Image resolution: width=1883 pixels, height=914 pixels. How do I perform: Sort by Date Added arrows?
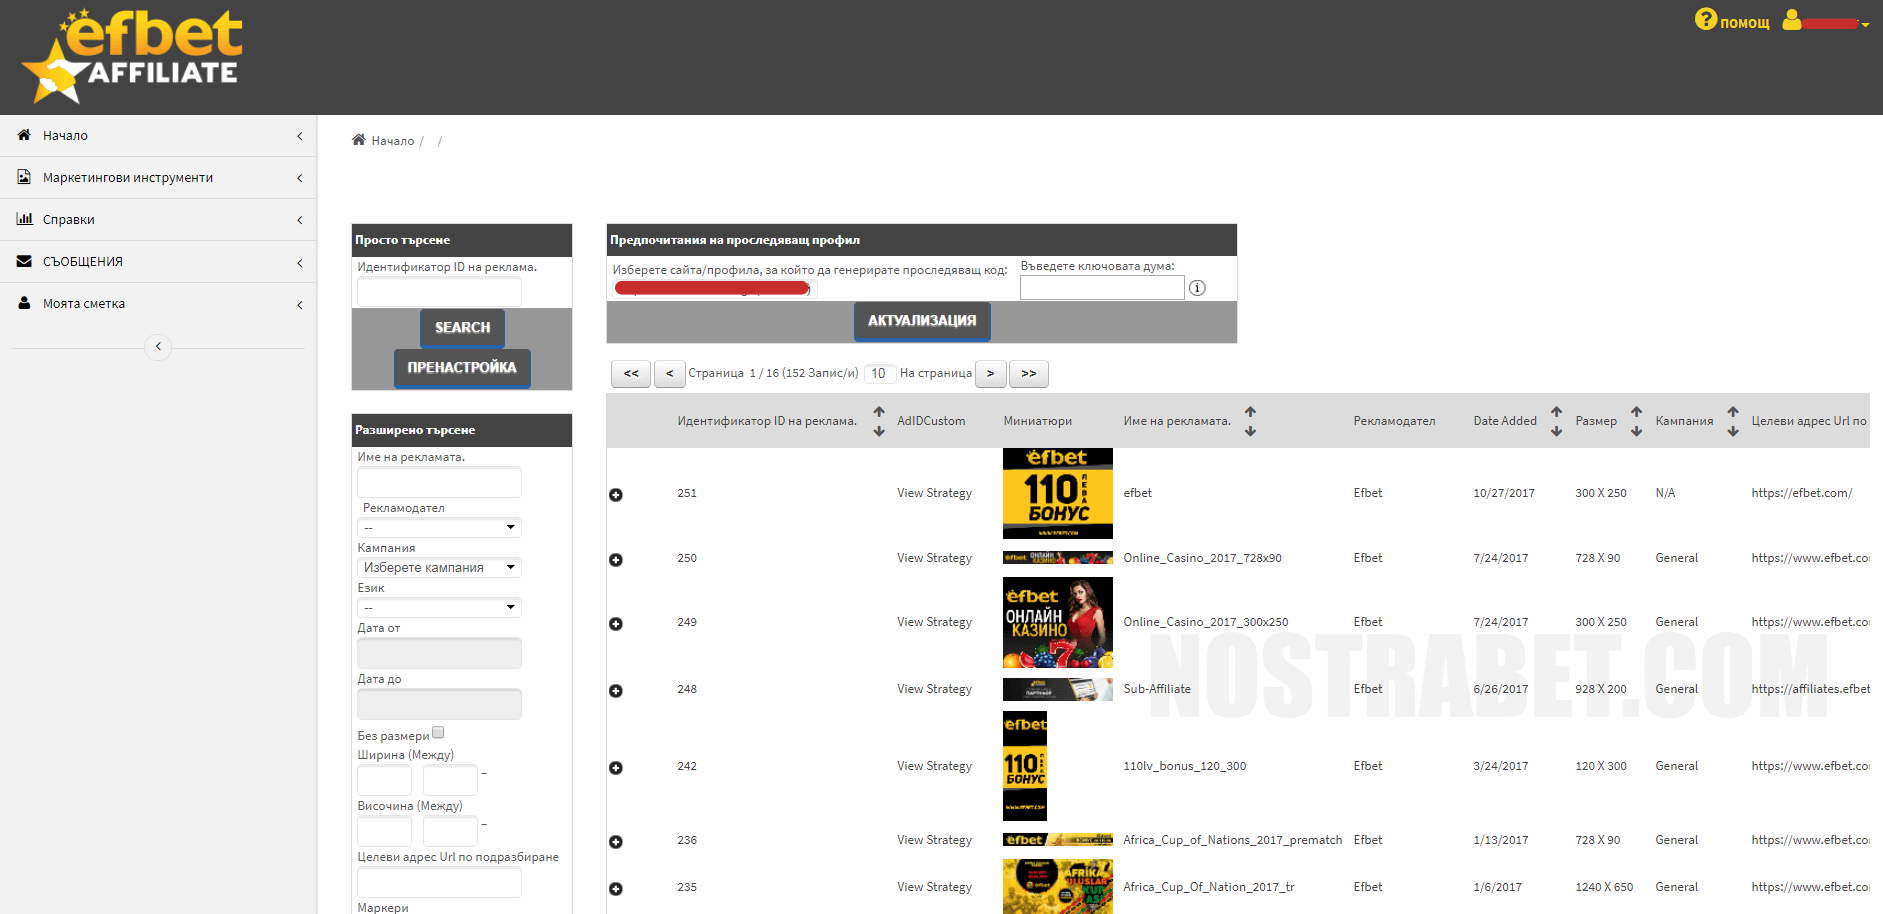(x=1556, y=421)
